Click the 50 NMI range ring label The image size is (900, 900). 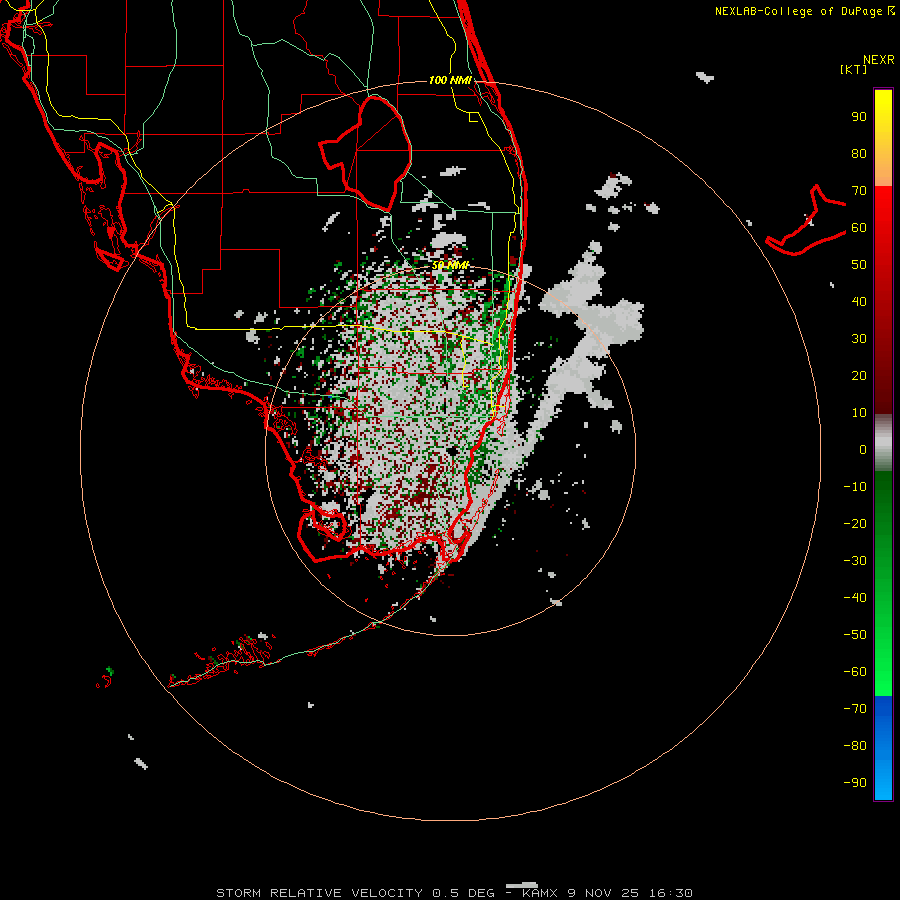[x=451, y=265]
